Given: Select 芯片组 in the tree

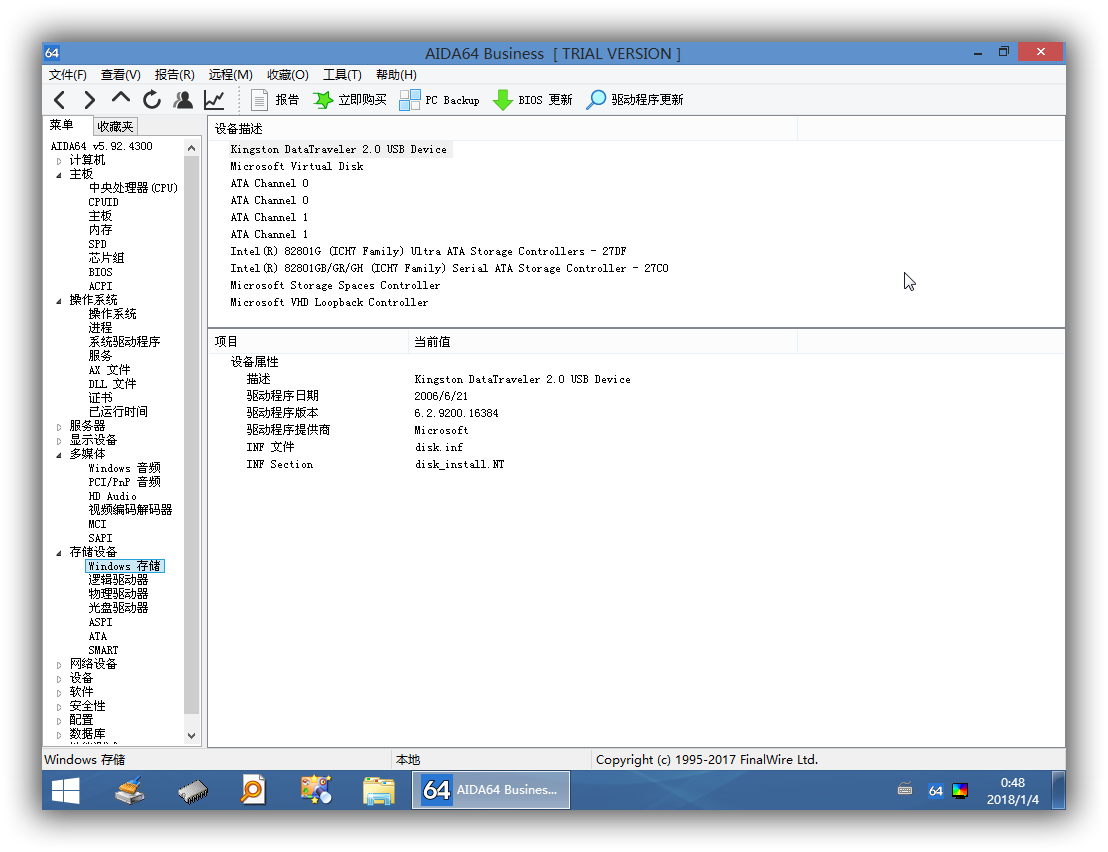Looking at the screenshot, I should [x=106, y=259].
